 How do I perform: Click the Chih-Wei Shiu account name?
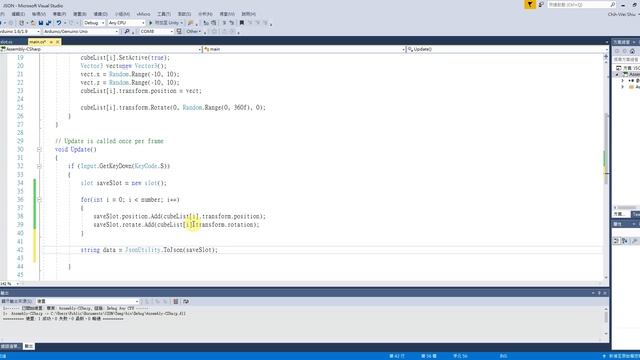[622, 14]
